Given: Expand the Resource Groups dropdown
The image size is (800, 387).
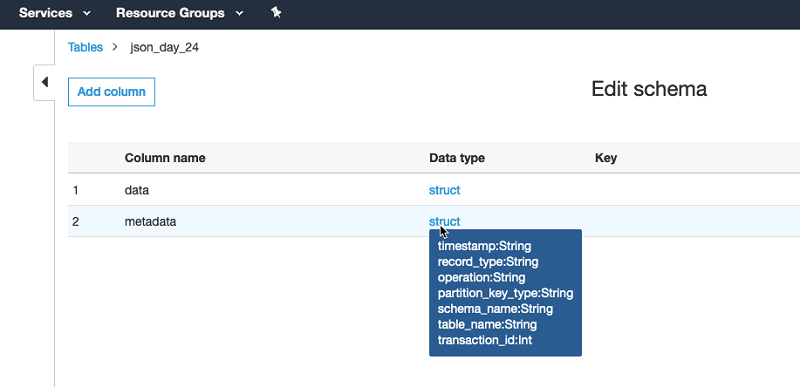Looking at the screenshot, I should pyautogui.click(x=180, y=13).
